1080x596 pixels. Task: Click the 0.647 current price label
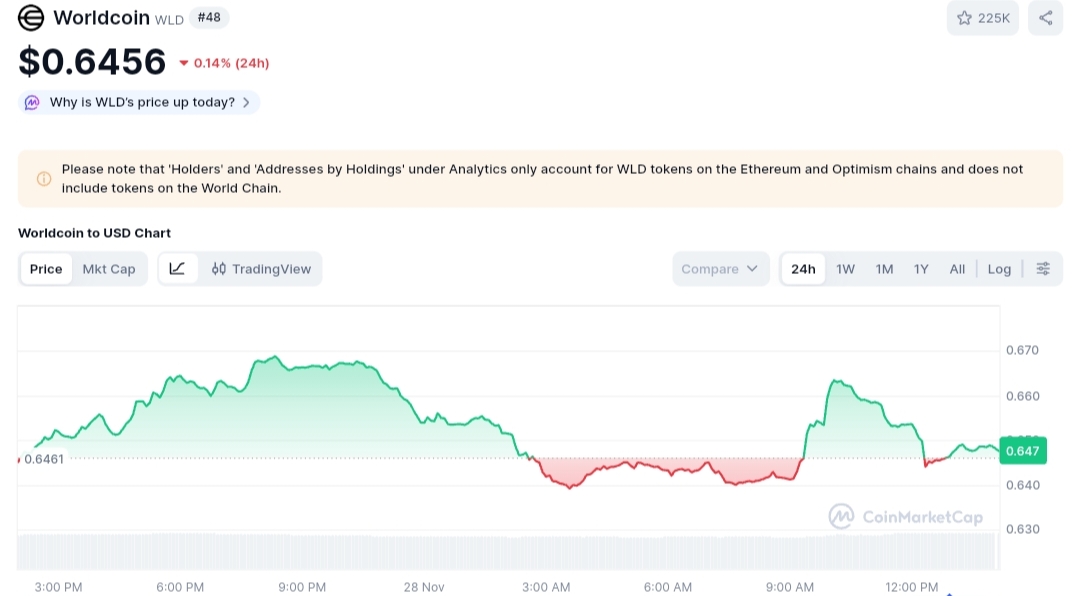point(1023,451)
